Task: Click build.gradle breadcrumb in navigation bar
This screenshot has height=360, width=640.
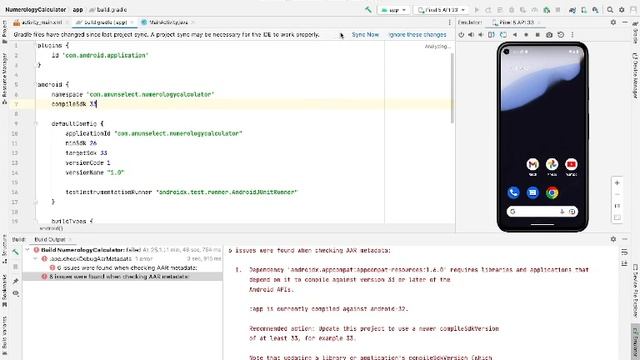Action: point(108,9)
